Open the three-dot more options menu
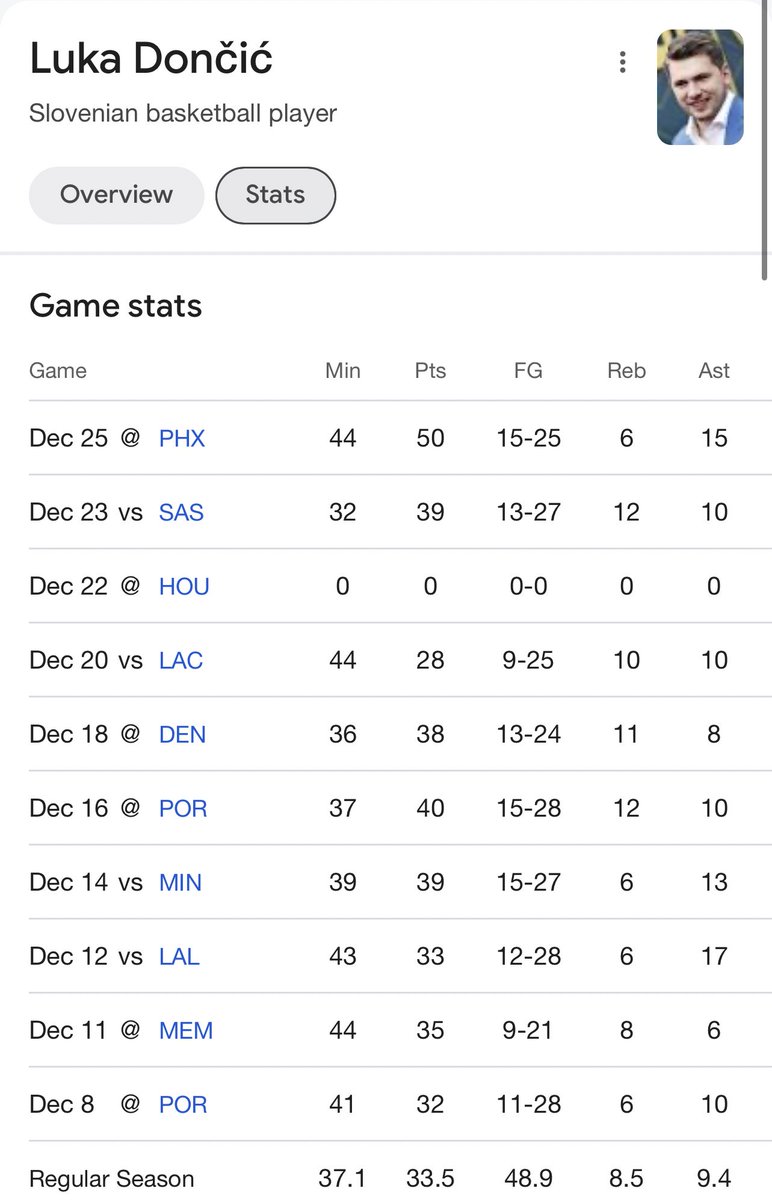The height and width of the screenshot is (1200, 772). 622,62
